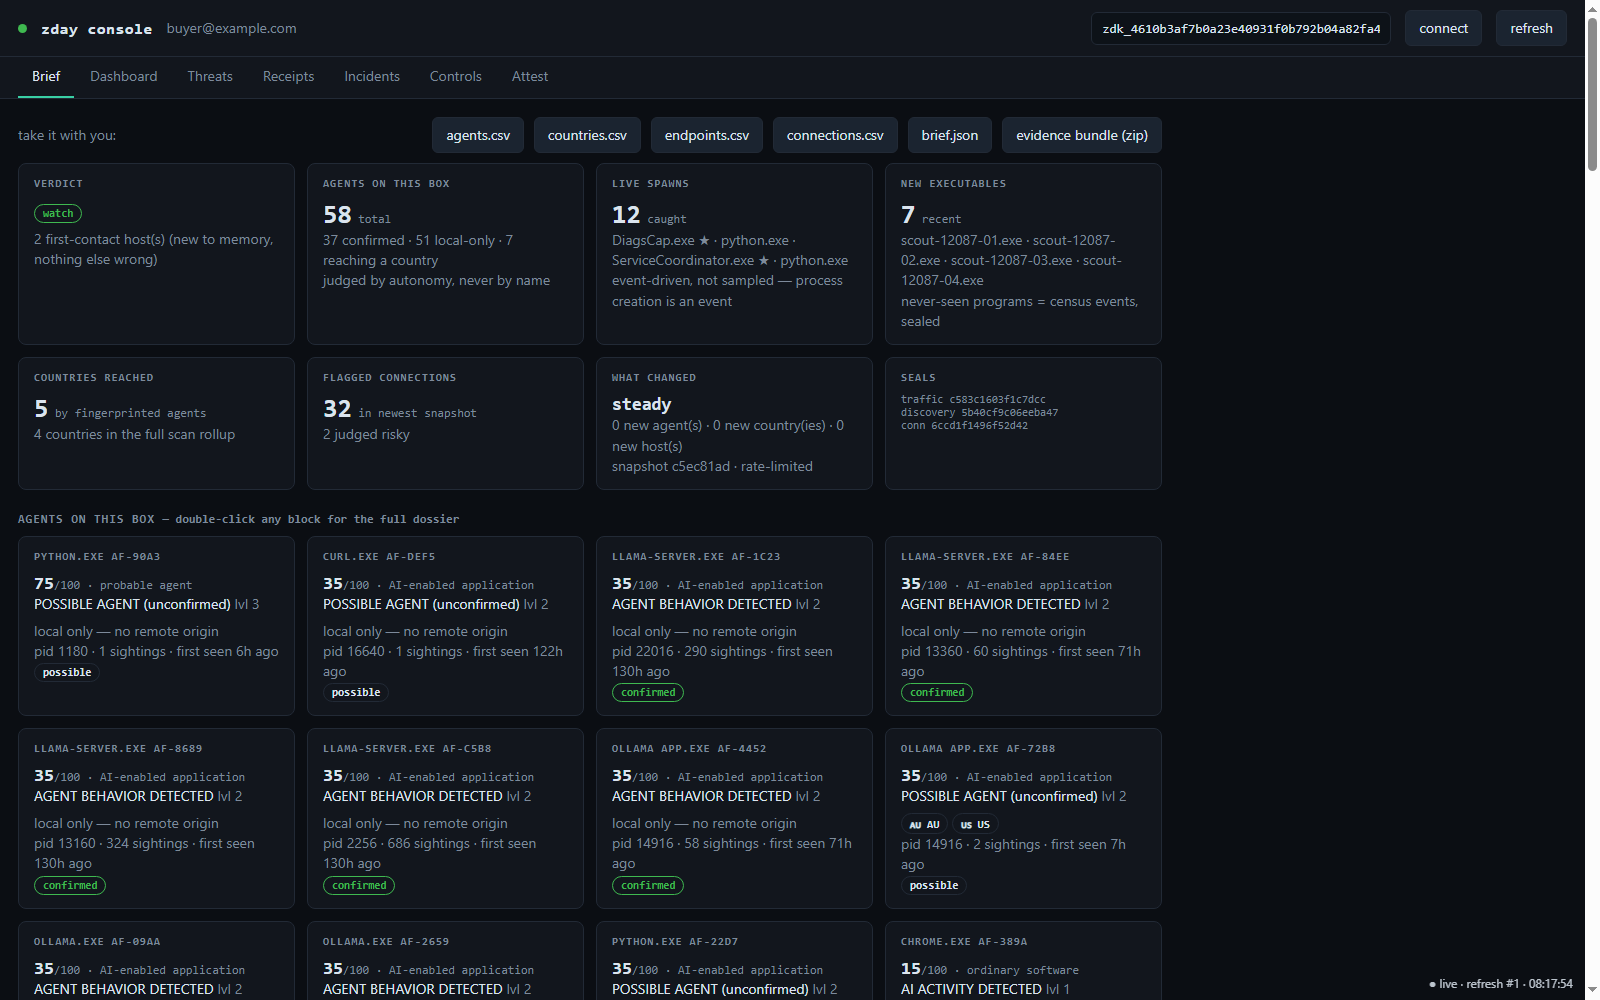
Task: Download brief.json
Action: coord(950,135)
